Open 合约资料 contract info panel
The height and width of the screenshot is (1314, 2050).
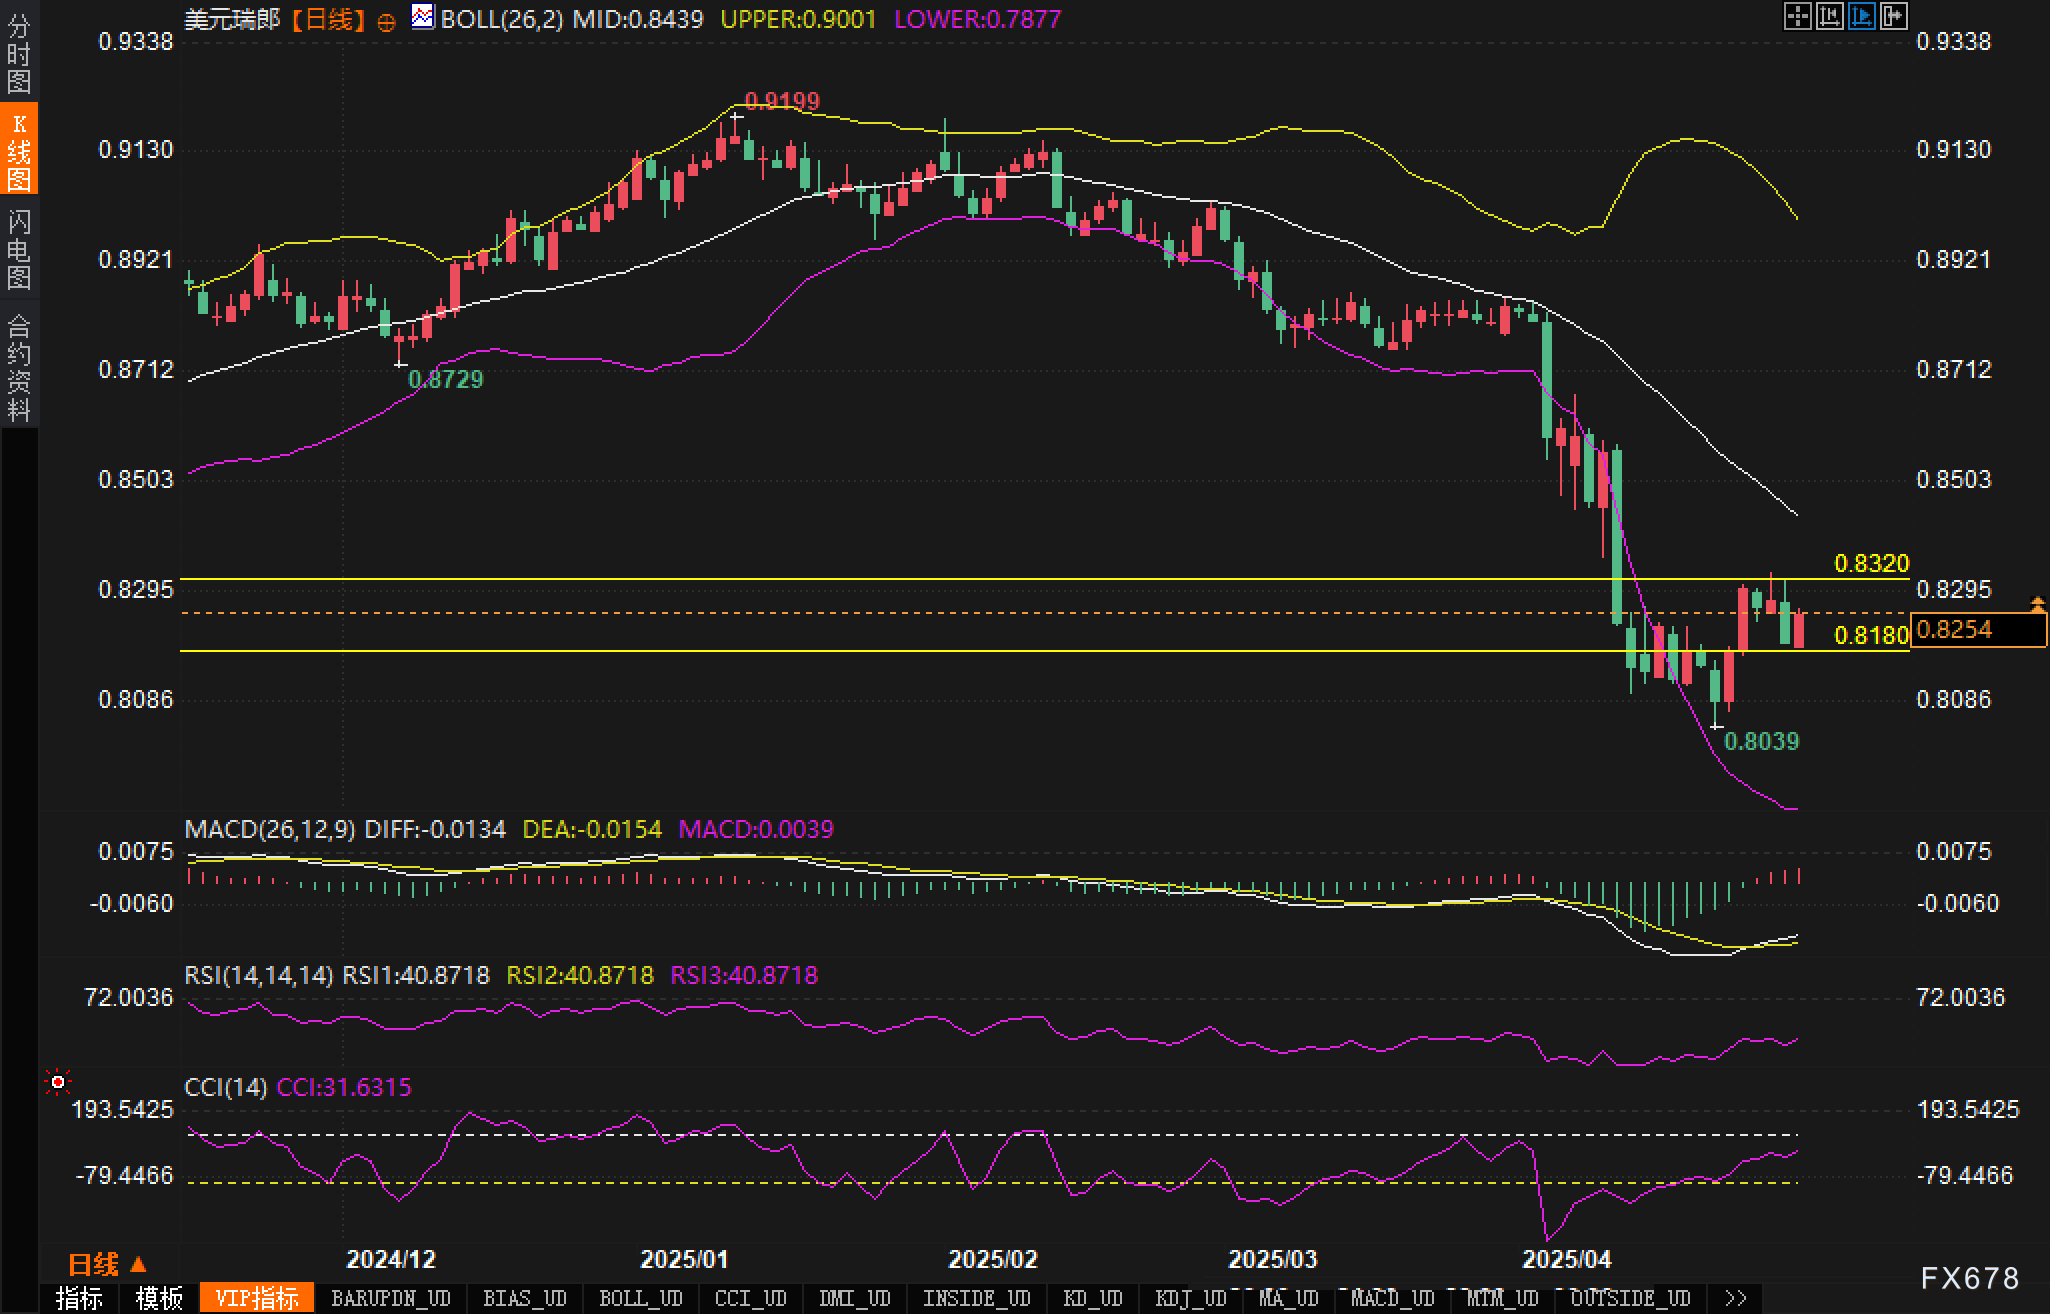click(19, 367)
